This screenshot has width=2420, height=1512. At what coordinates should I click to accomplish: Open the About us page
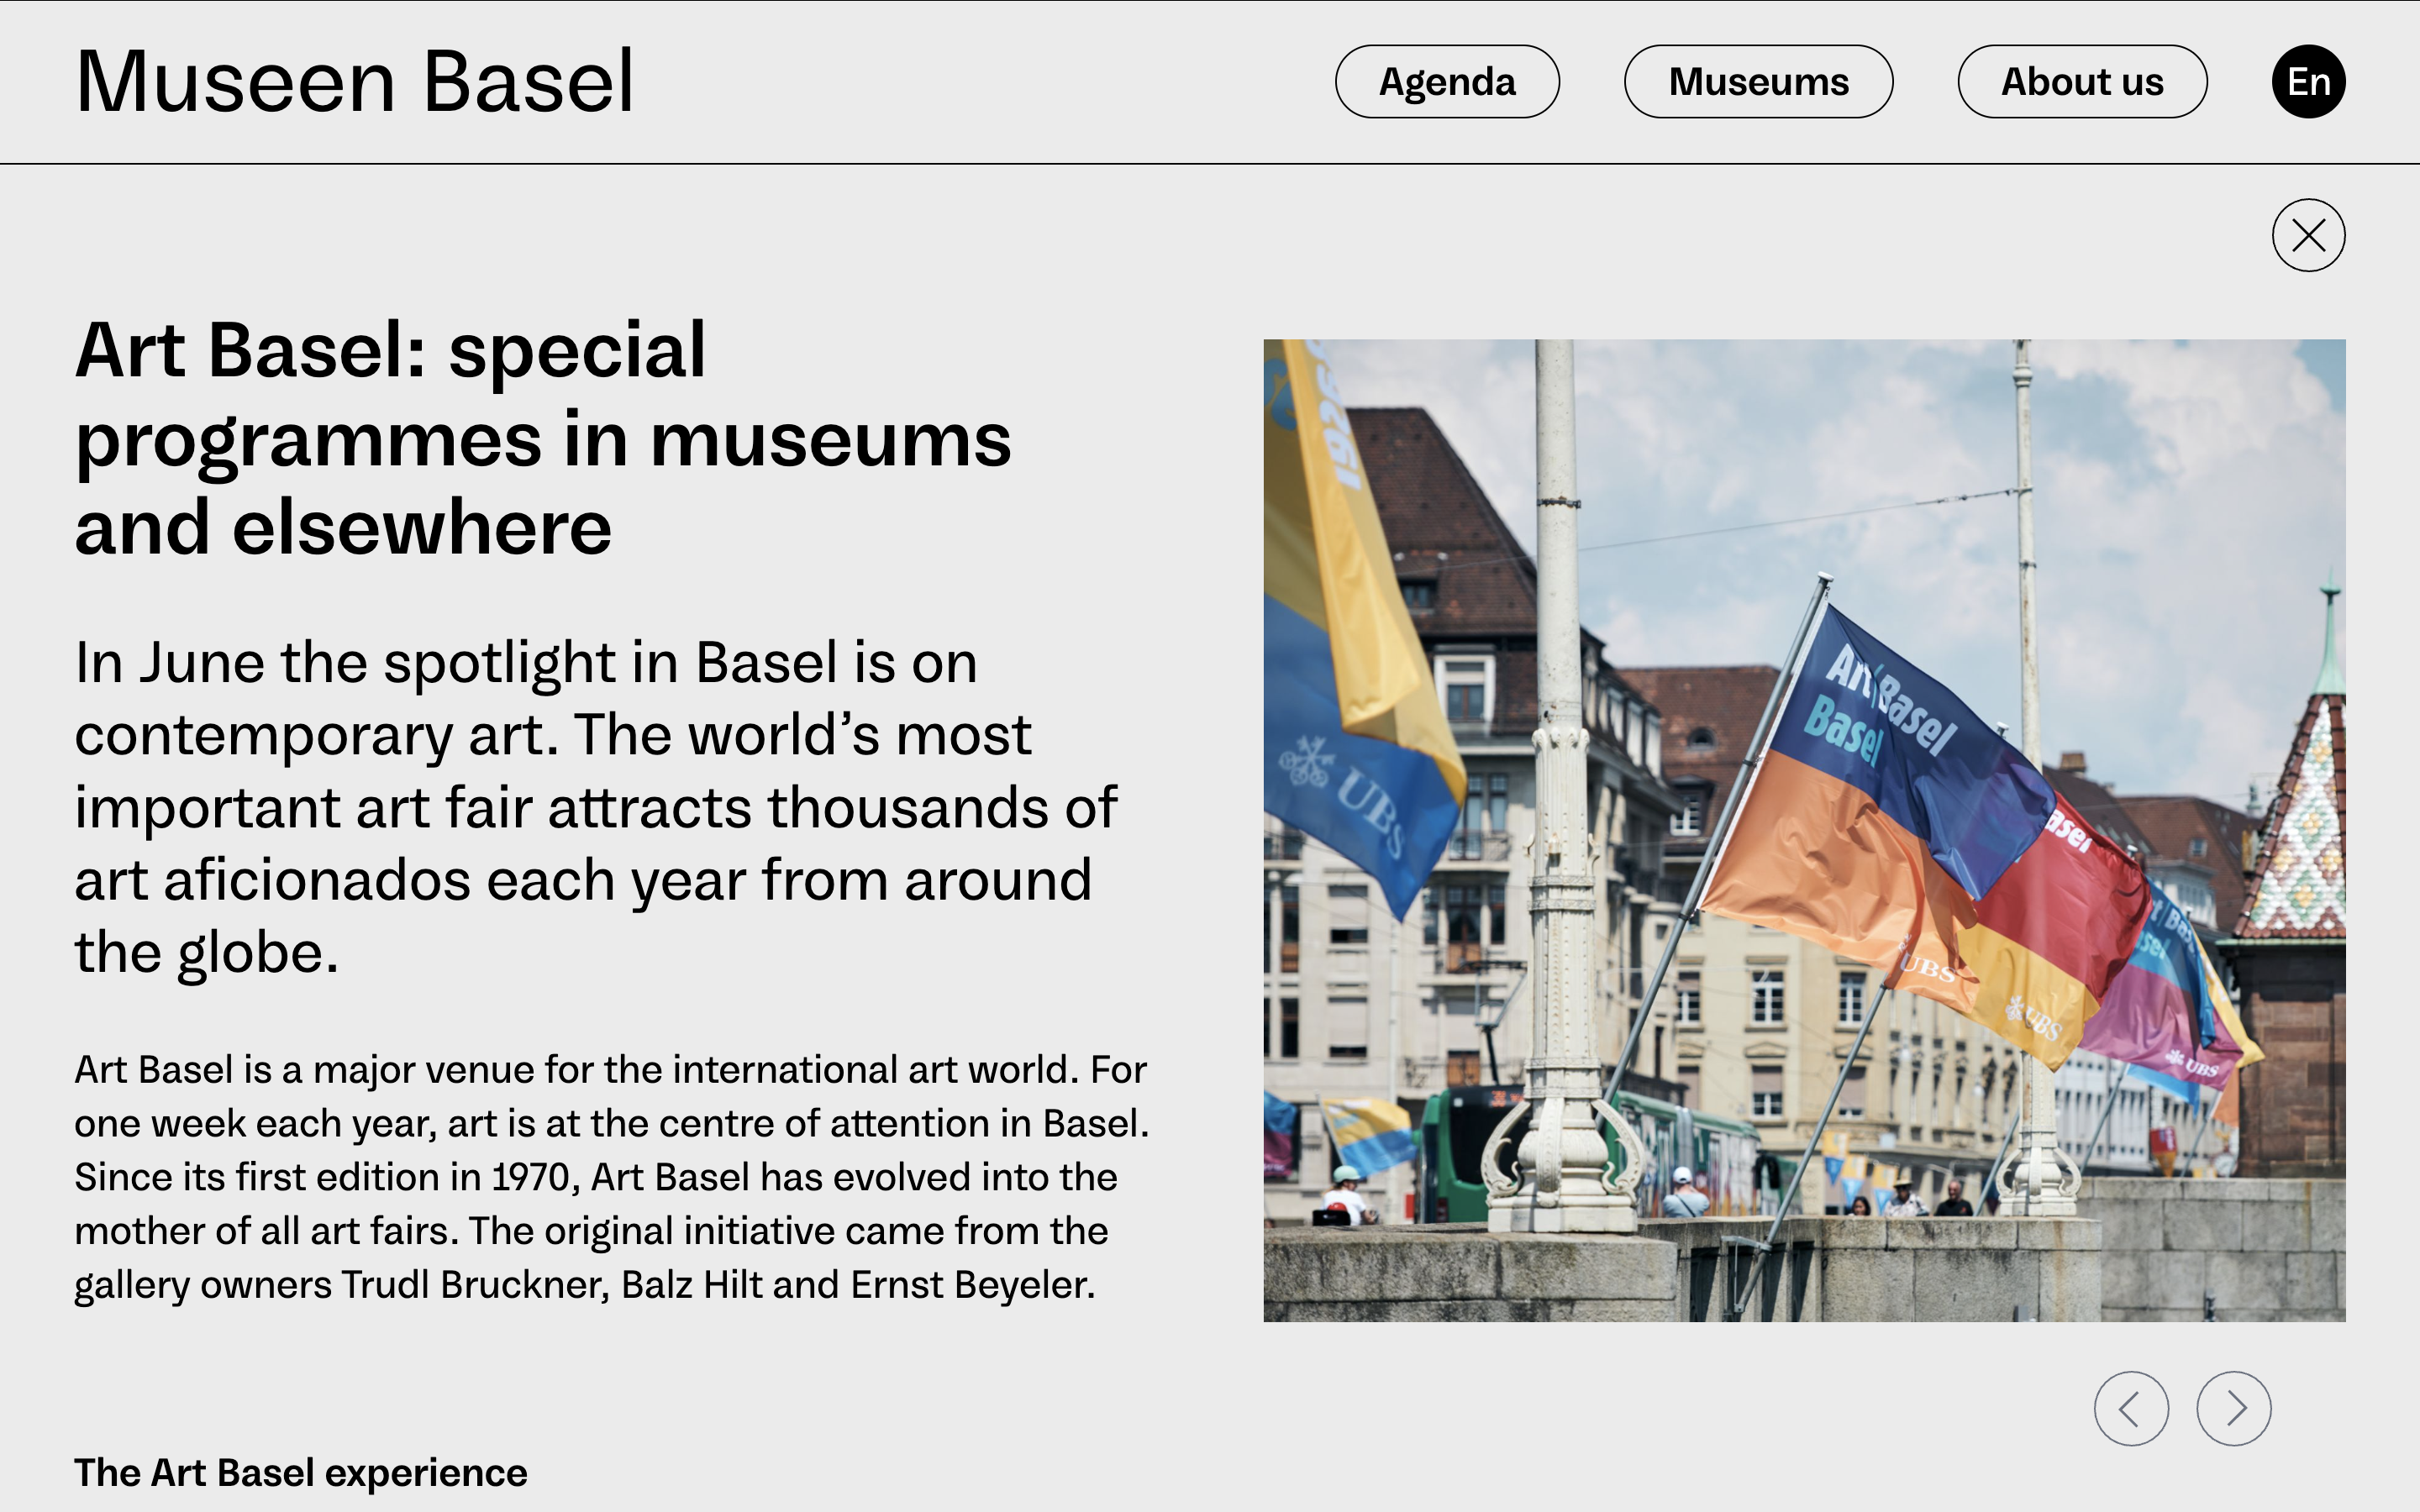(2081, 82)
